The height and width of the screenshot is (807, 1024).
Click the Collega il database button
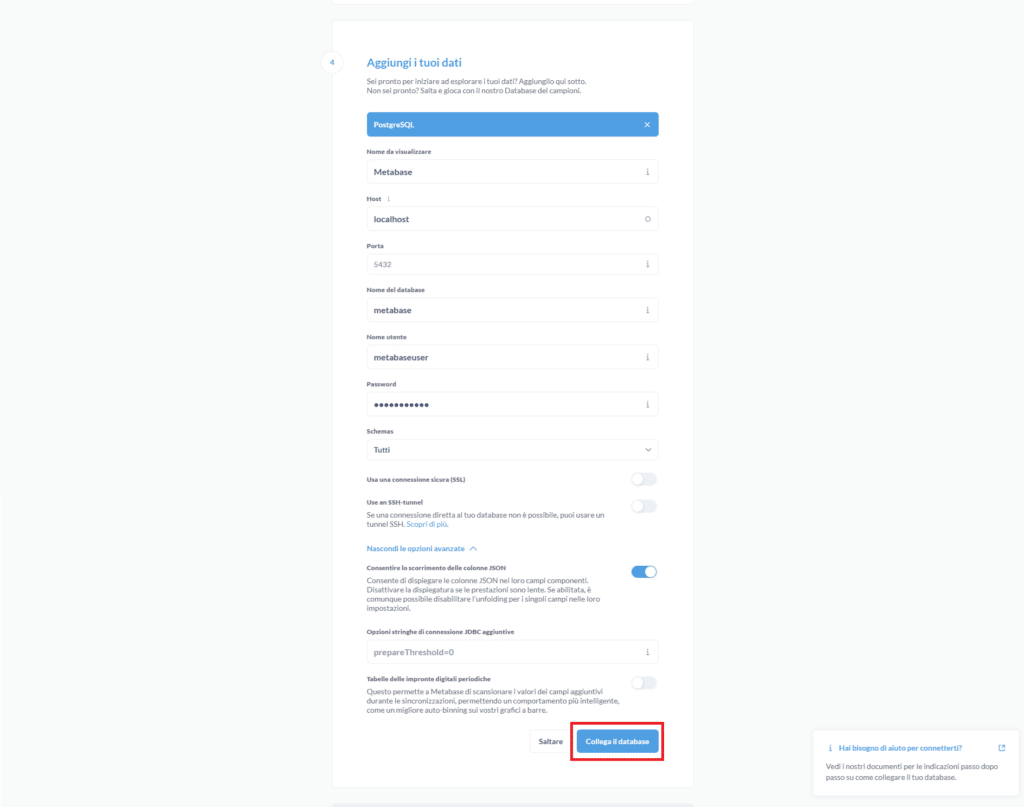click(617, 741)
